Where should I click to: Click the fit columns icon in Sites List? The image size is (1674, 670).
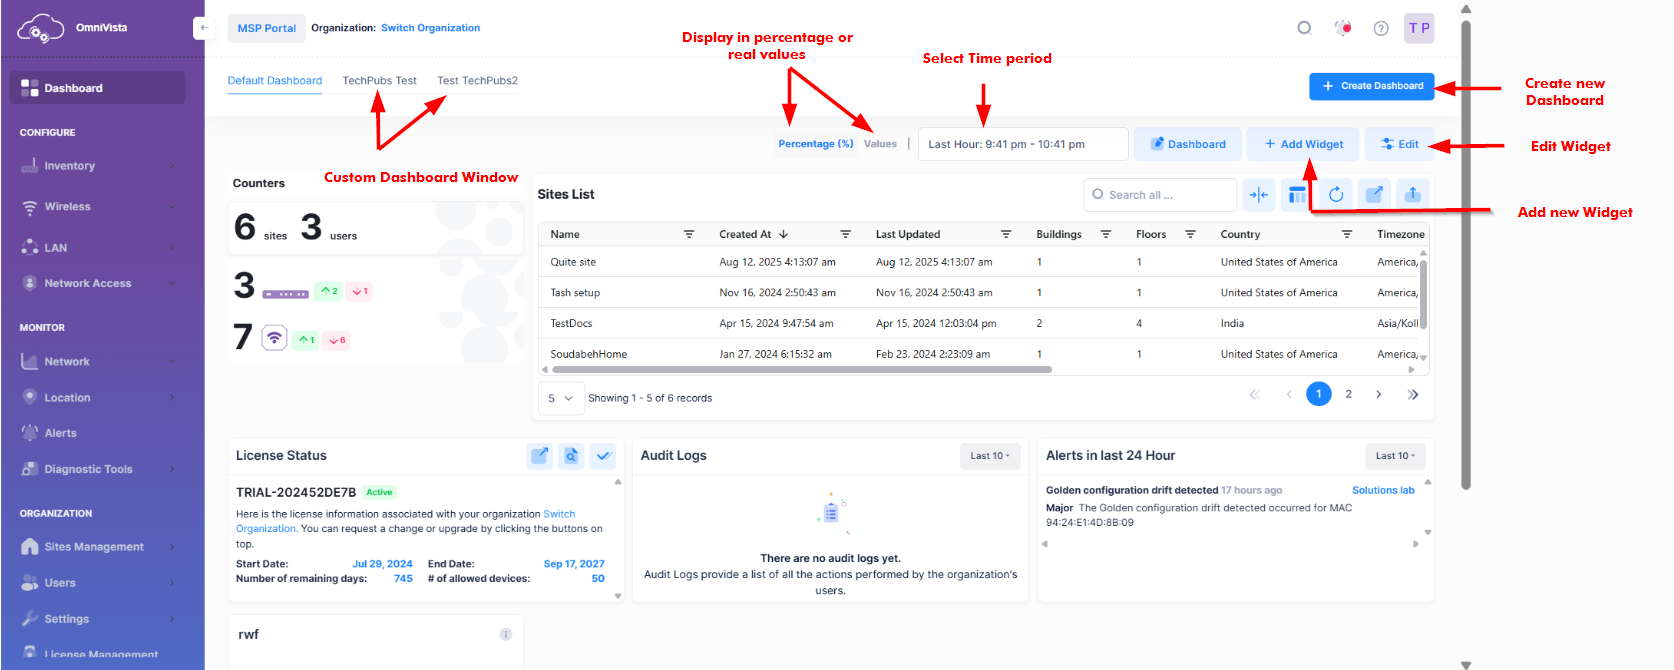click(1259, 195)
